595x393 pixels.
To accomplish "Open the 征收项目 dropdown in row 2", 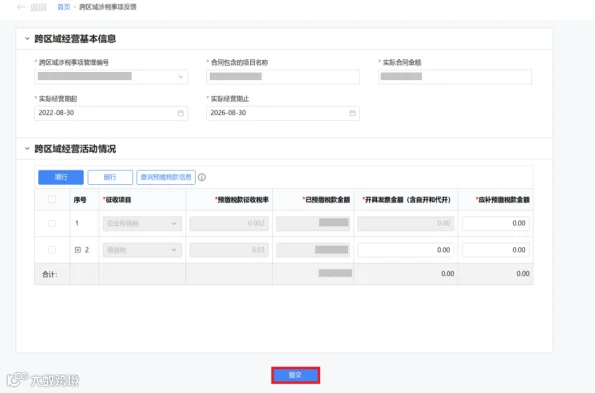I will click(x=142, y=250).
